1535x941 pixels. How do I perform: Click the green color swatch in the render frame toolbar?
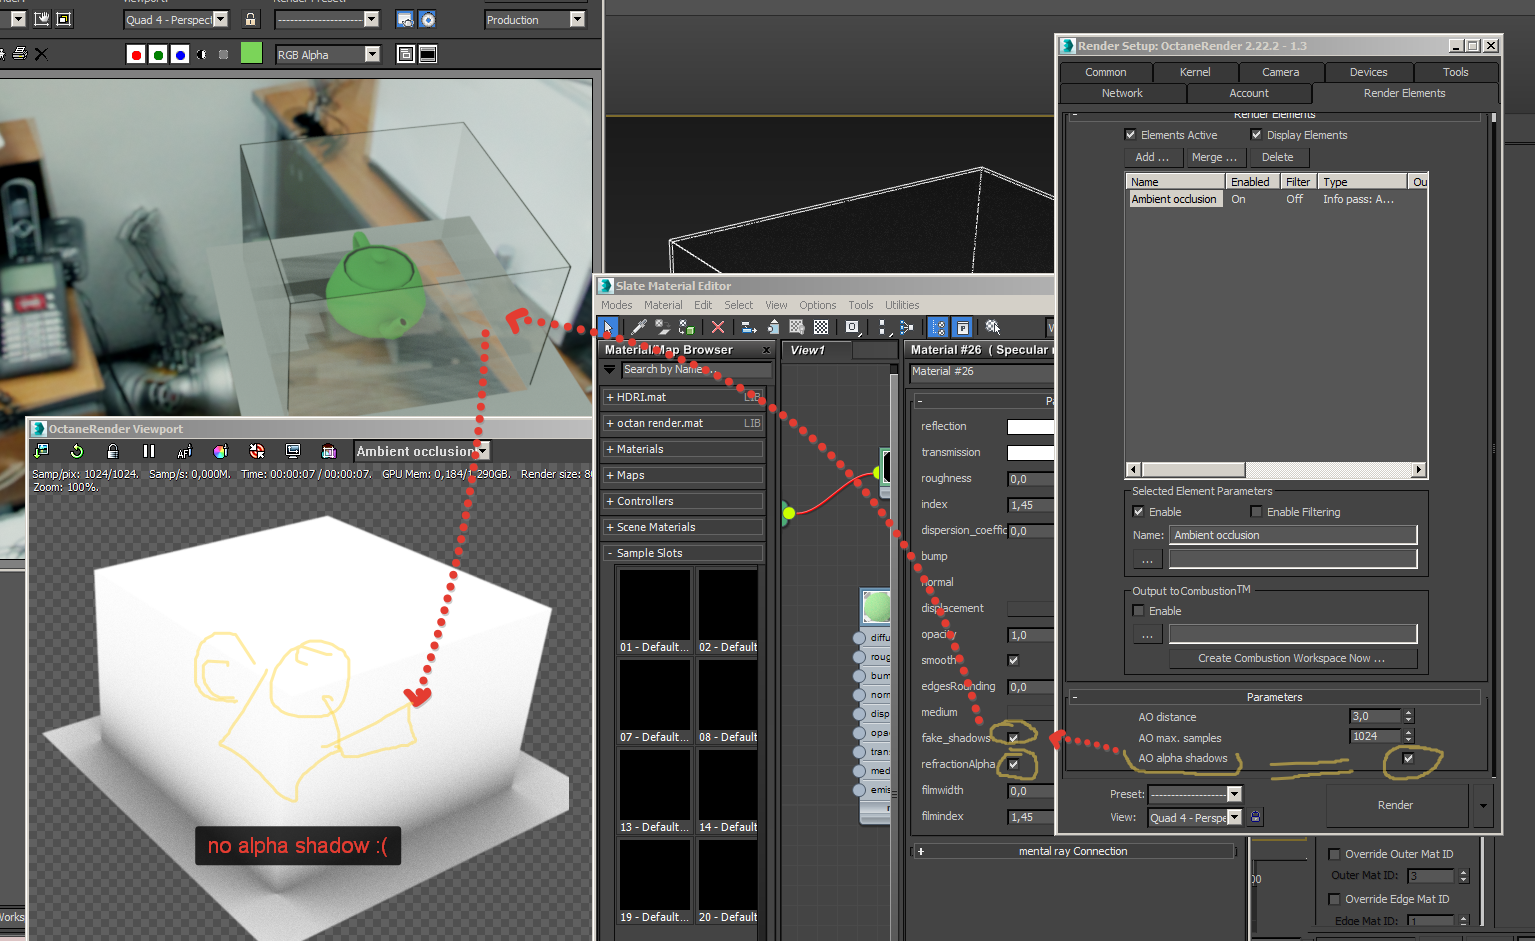251,53
